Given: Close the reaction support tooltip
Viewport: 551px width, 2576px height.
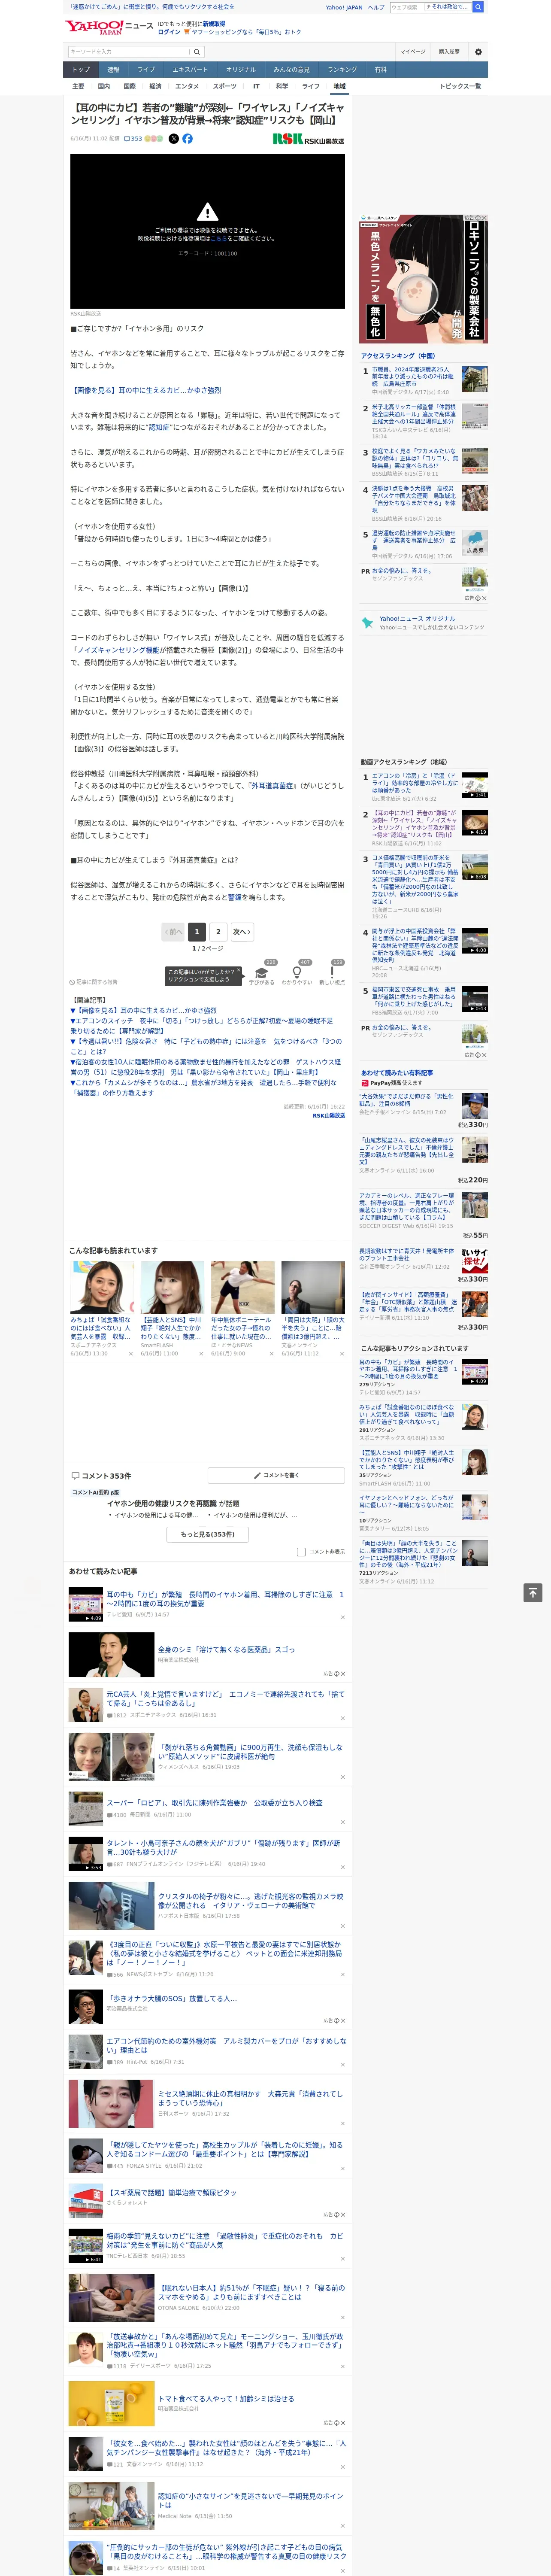Looking at the screenshot, I should coord(238,970).
